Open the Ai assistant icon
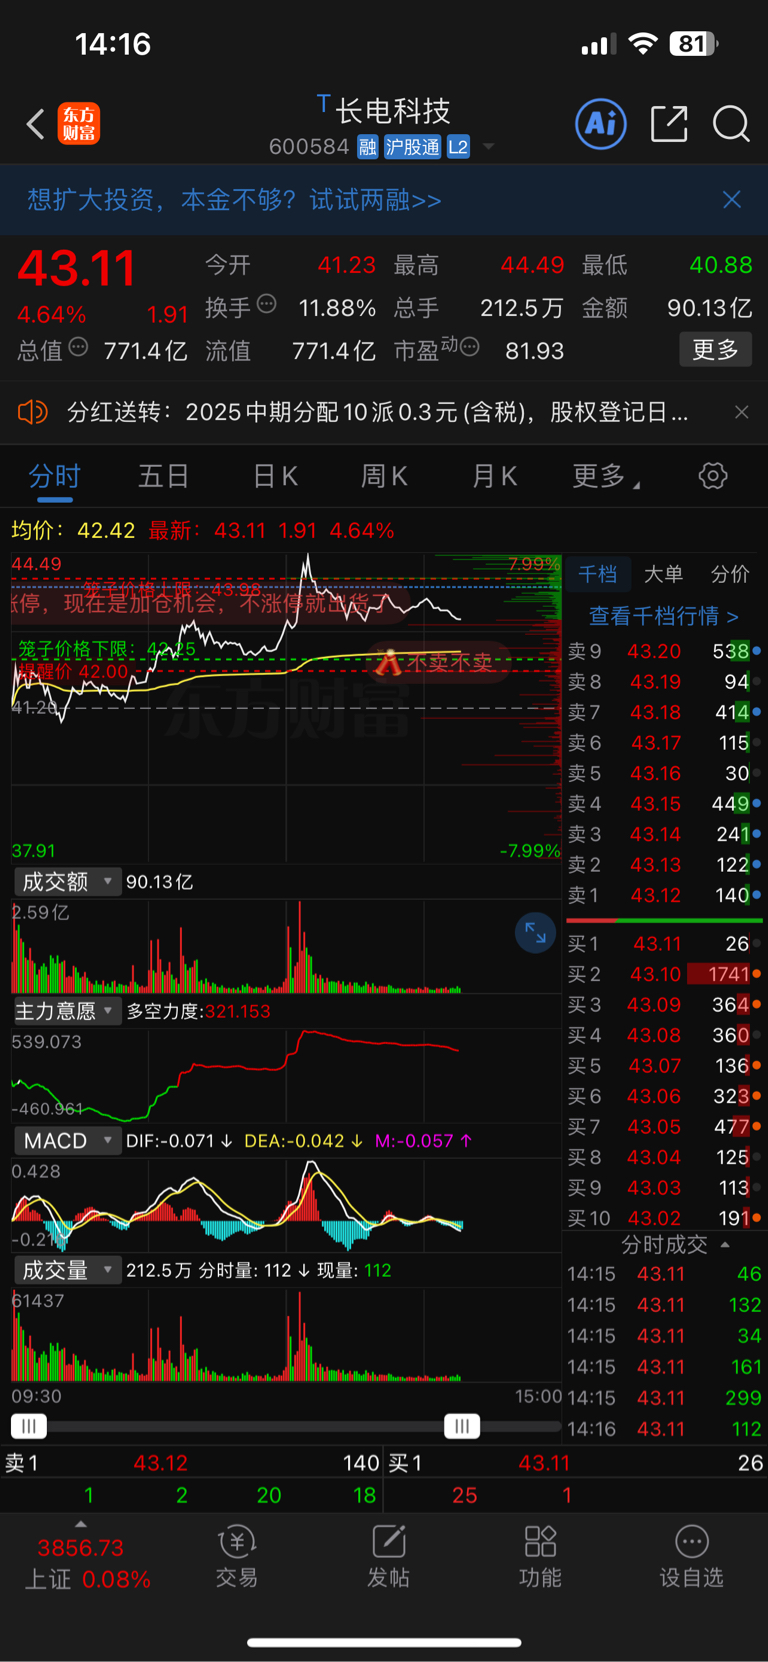This screenshot has width=768, height=1662. coord(601,124)
